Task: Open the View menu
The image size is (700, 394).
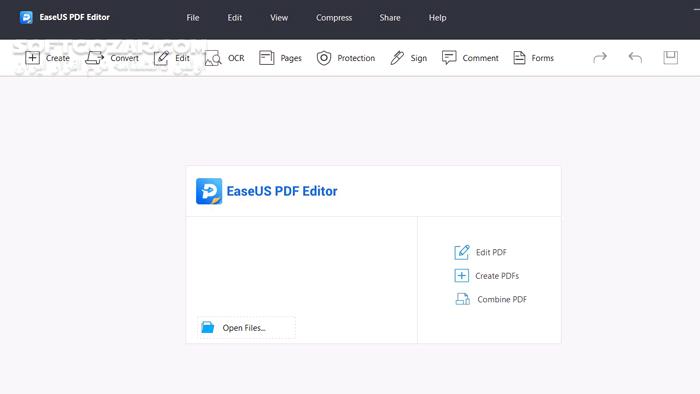Action: tap(279, 18)
